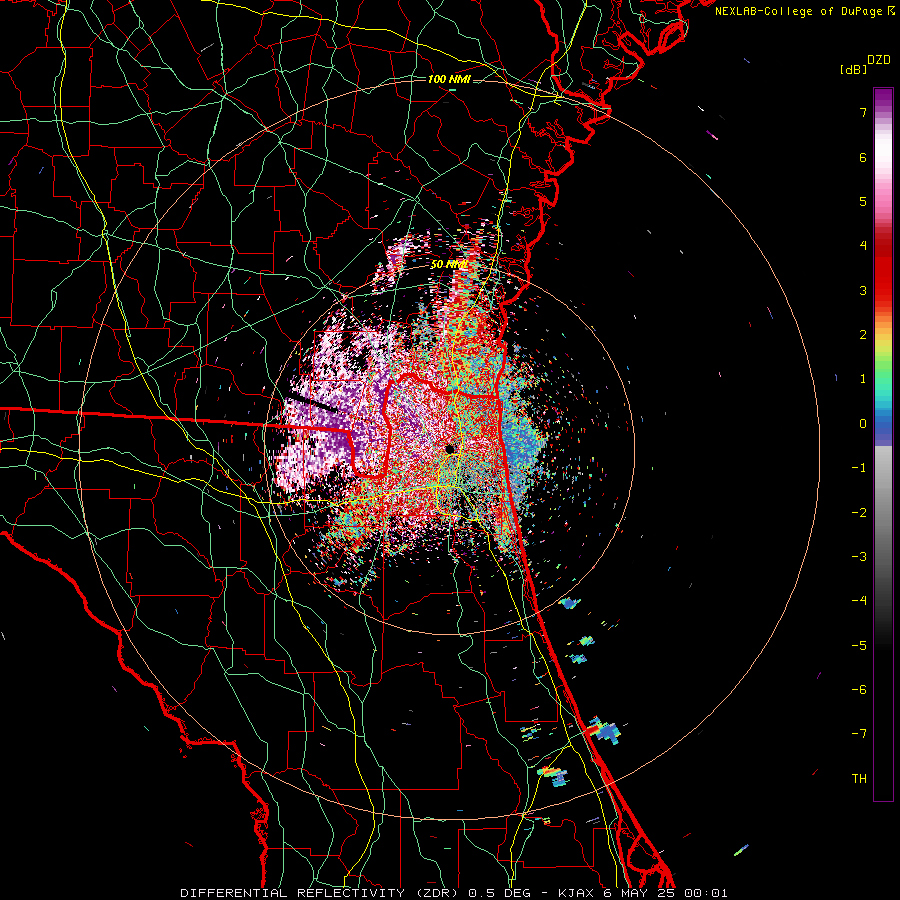
Task: Select the -6 tick on the color scale
Action: click(x=859, y=689)
